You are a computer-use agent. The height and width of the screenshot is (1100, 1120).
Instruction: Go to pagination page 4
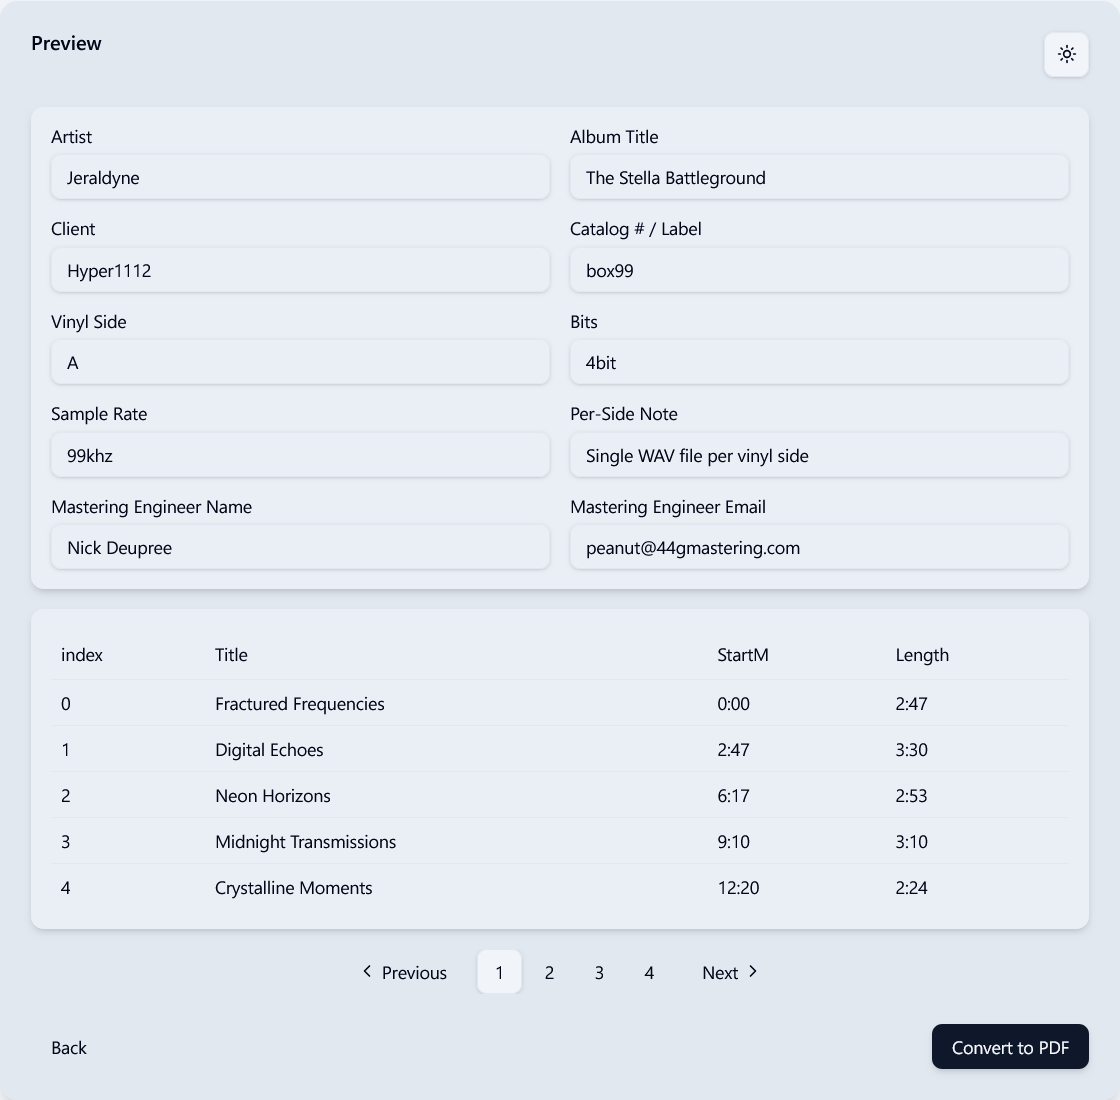649,973
